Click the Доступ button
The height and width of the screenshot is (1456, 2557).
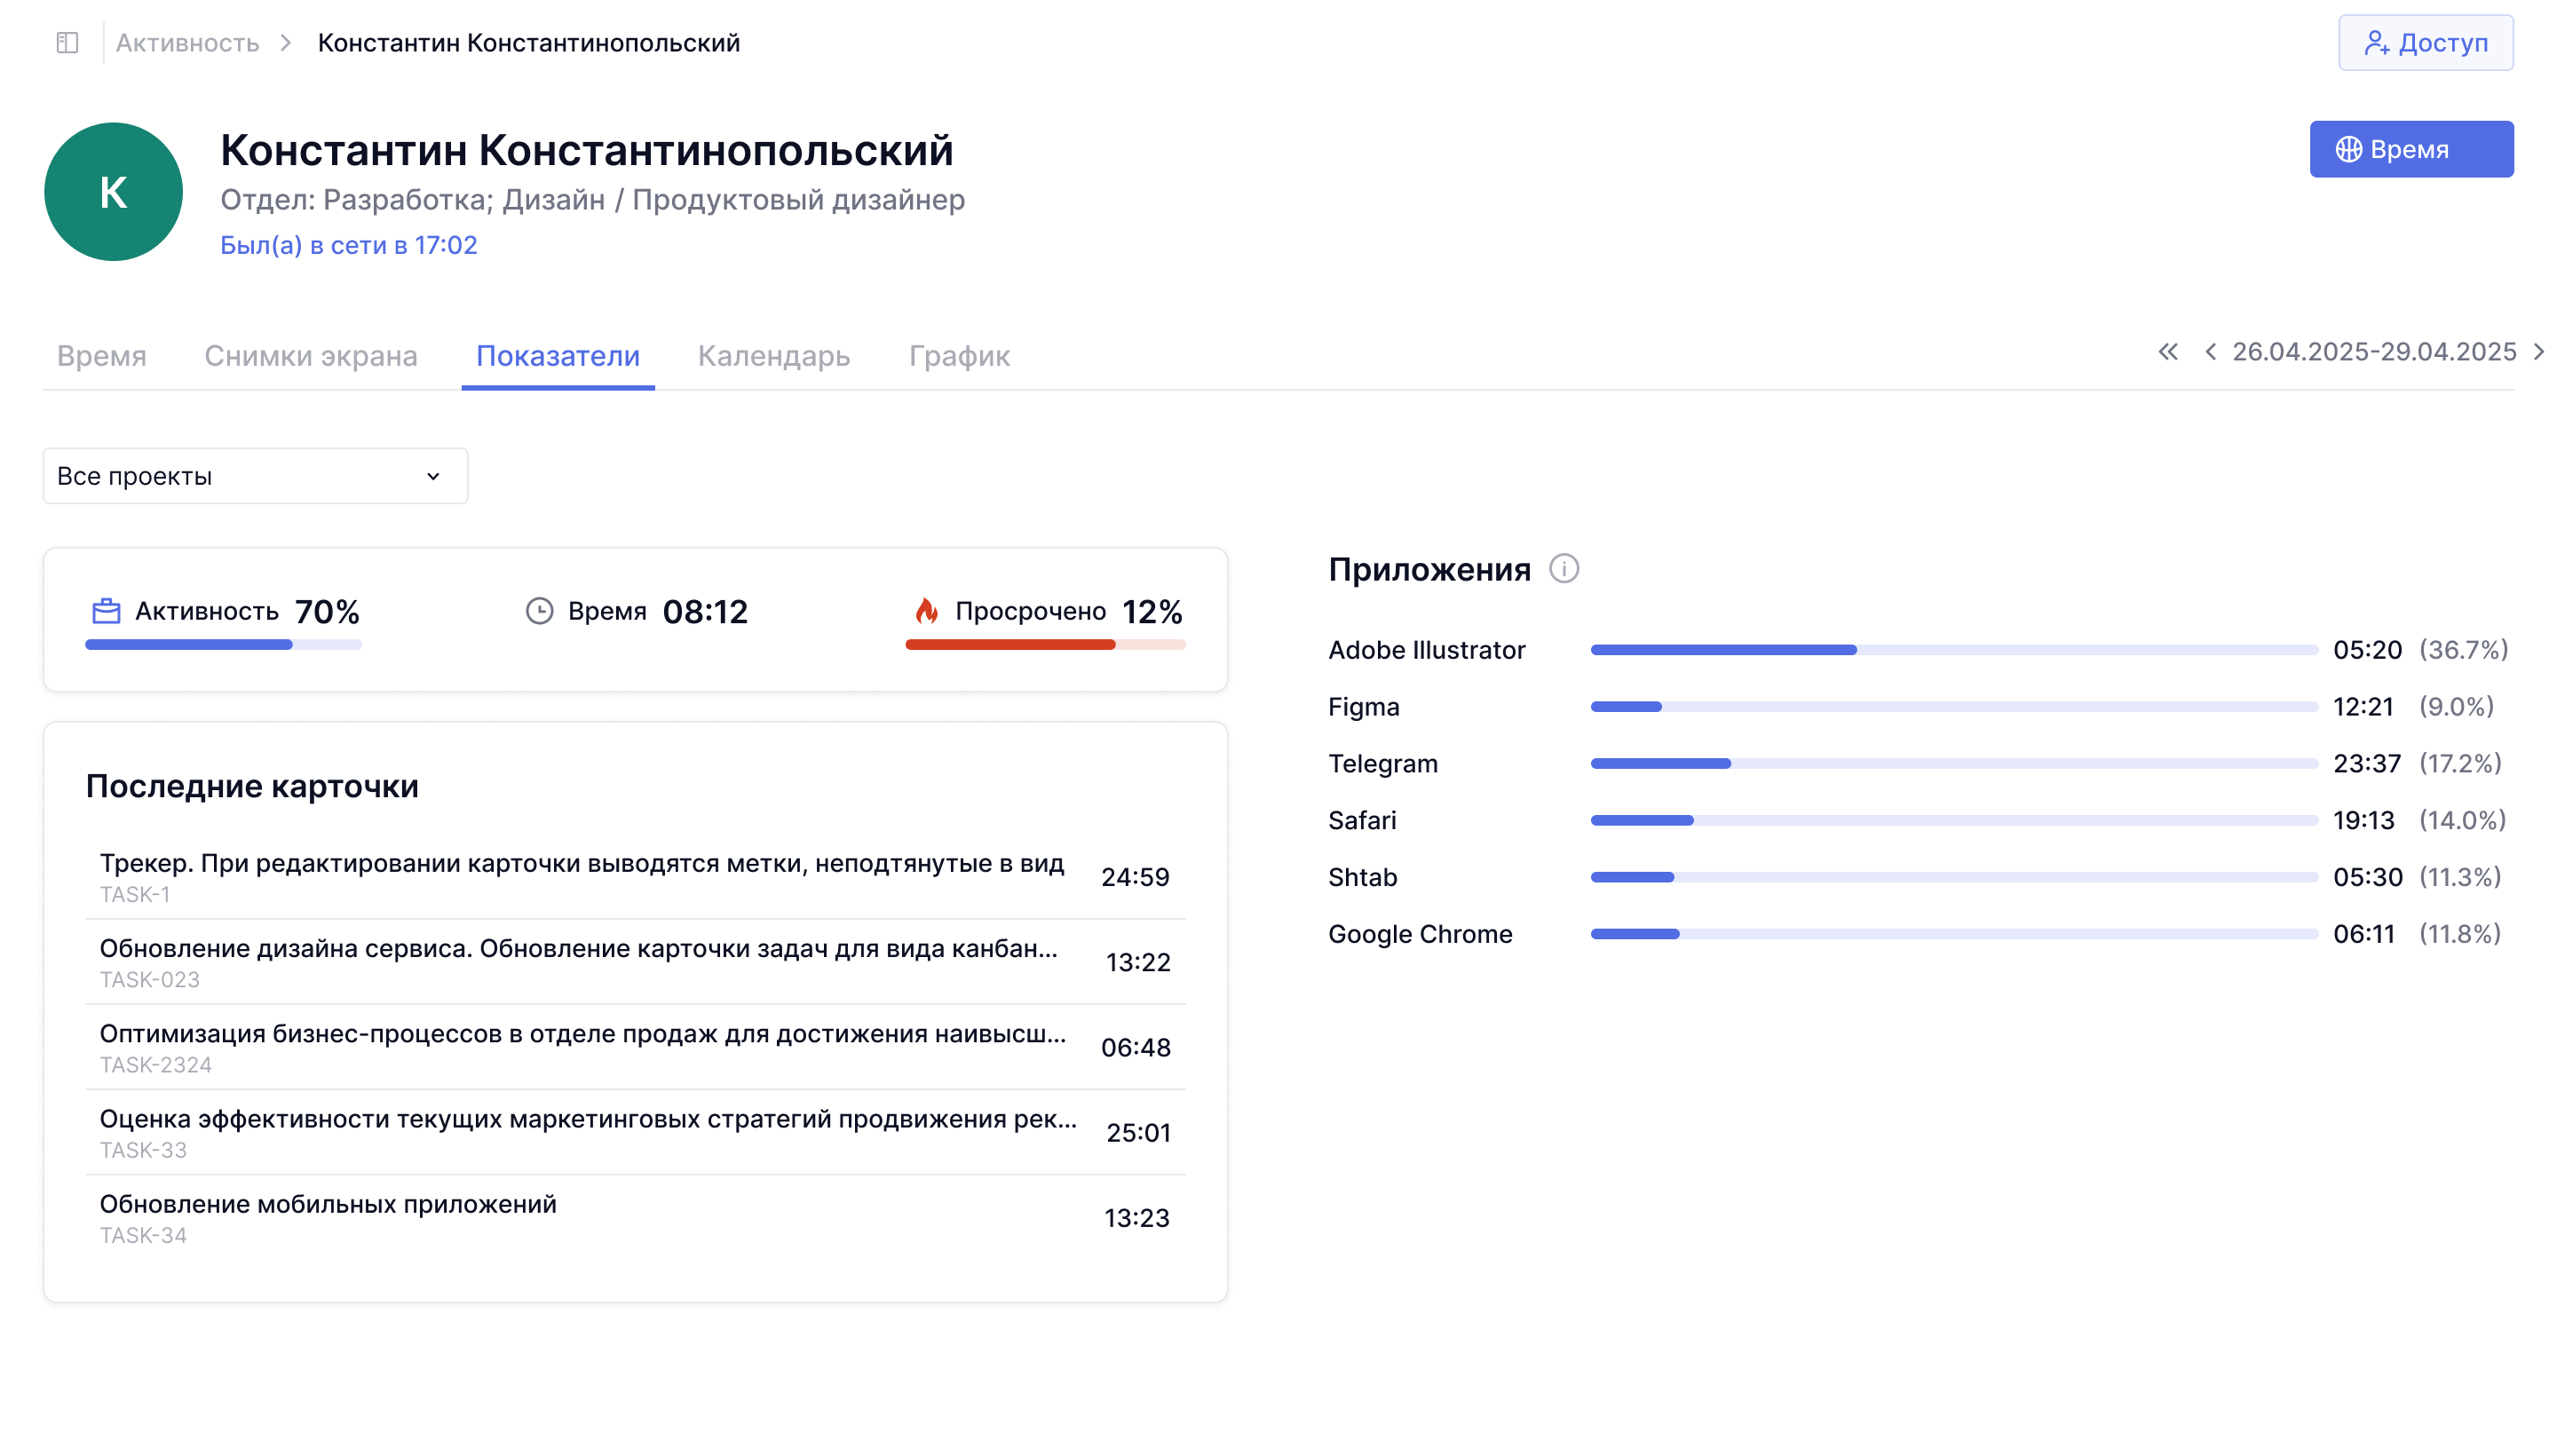click(x=2425, y=43)
